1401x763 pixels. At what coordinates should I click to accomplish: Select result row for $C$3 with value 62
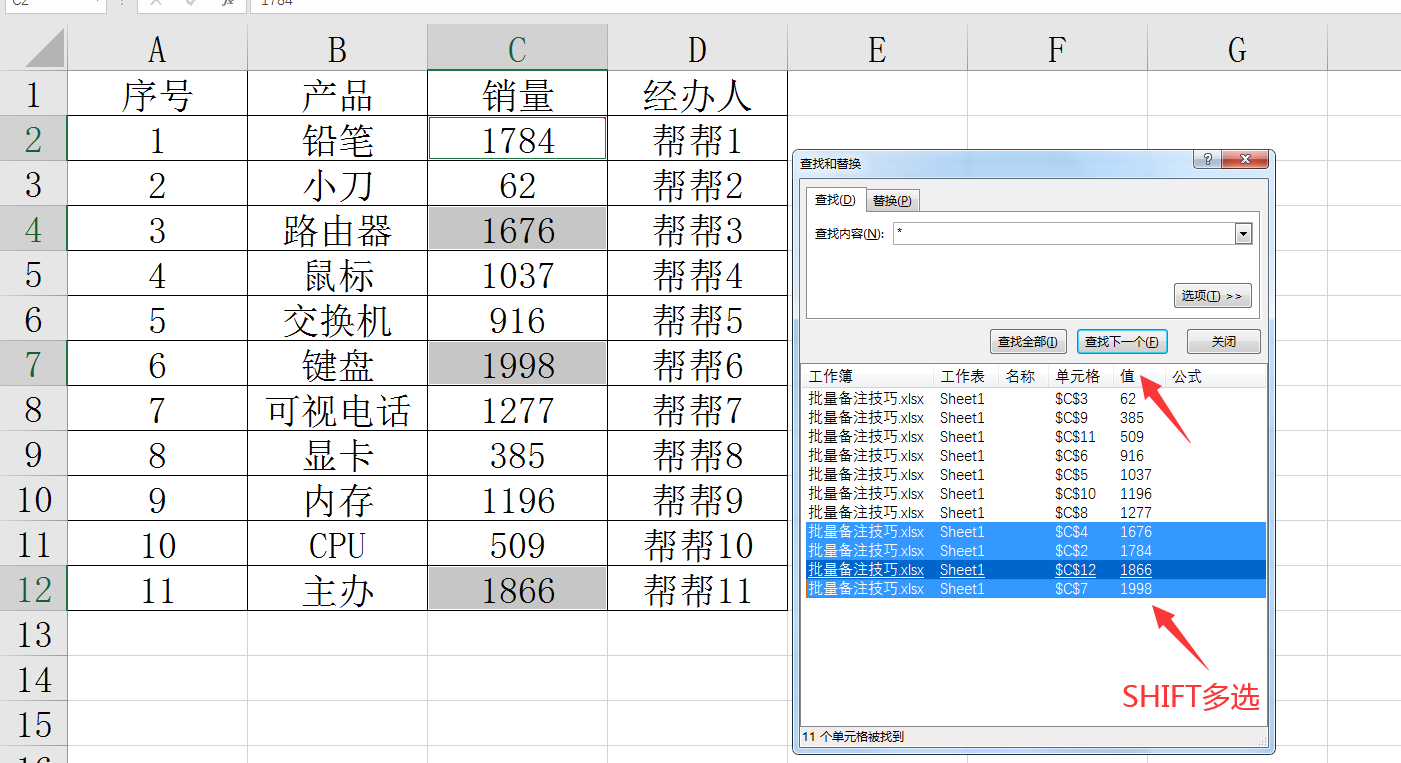1035,399
